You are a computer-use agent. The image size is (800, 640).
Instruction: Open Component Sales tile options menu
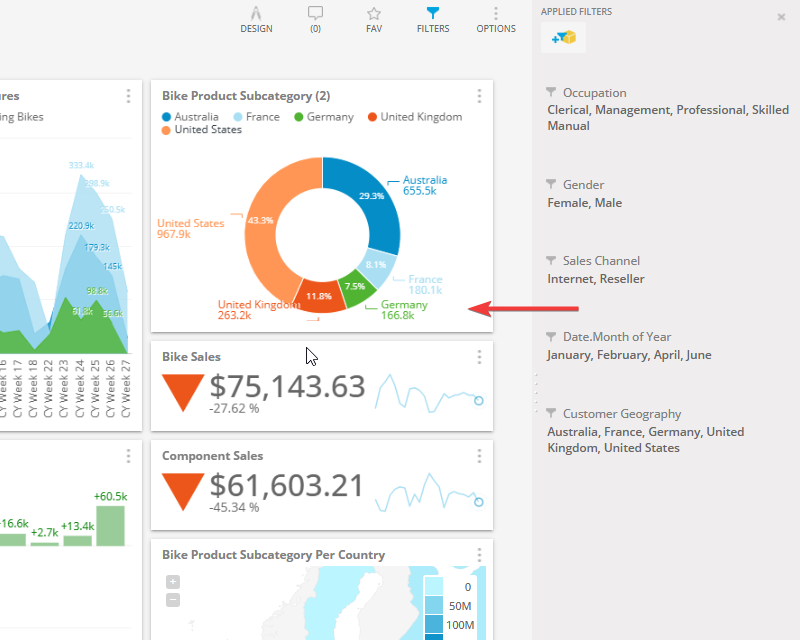479,456
